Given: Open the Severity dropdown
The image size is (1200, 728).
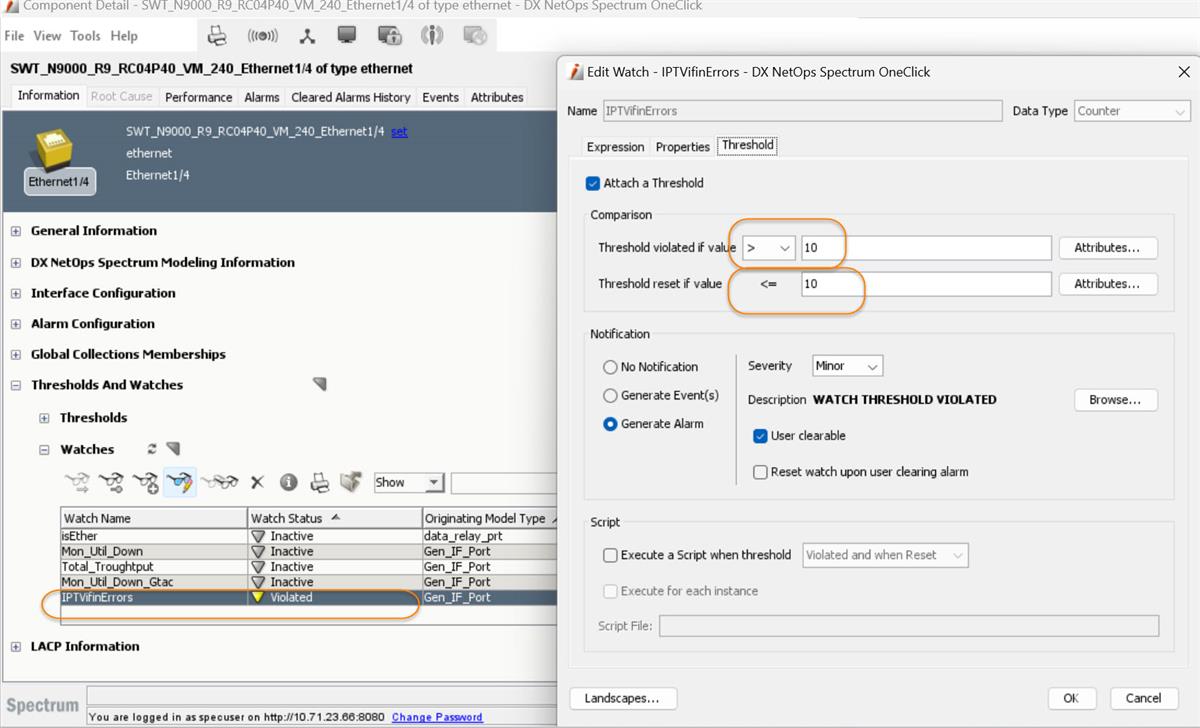Looking at the screenshot, I should (x=847, y=366).
